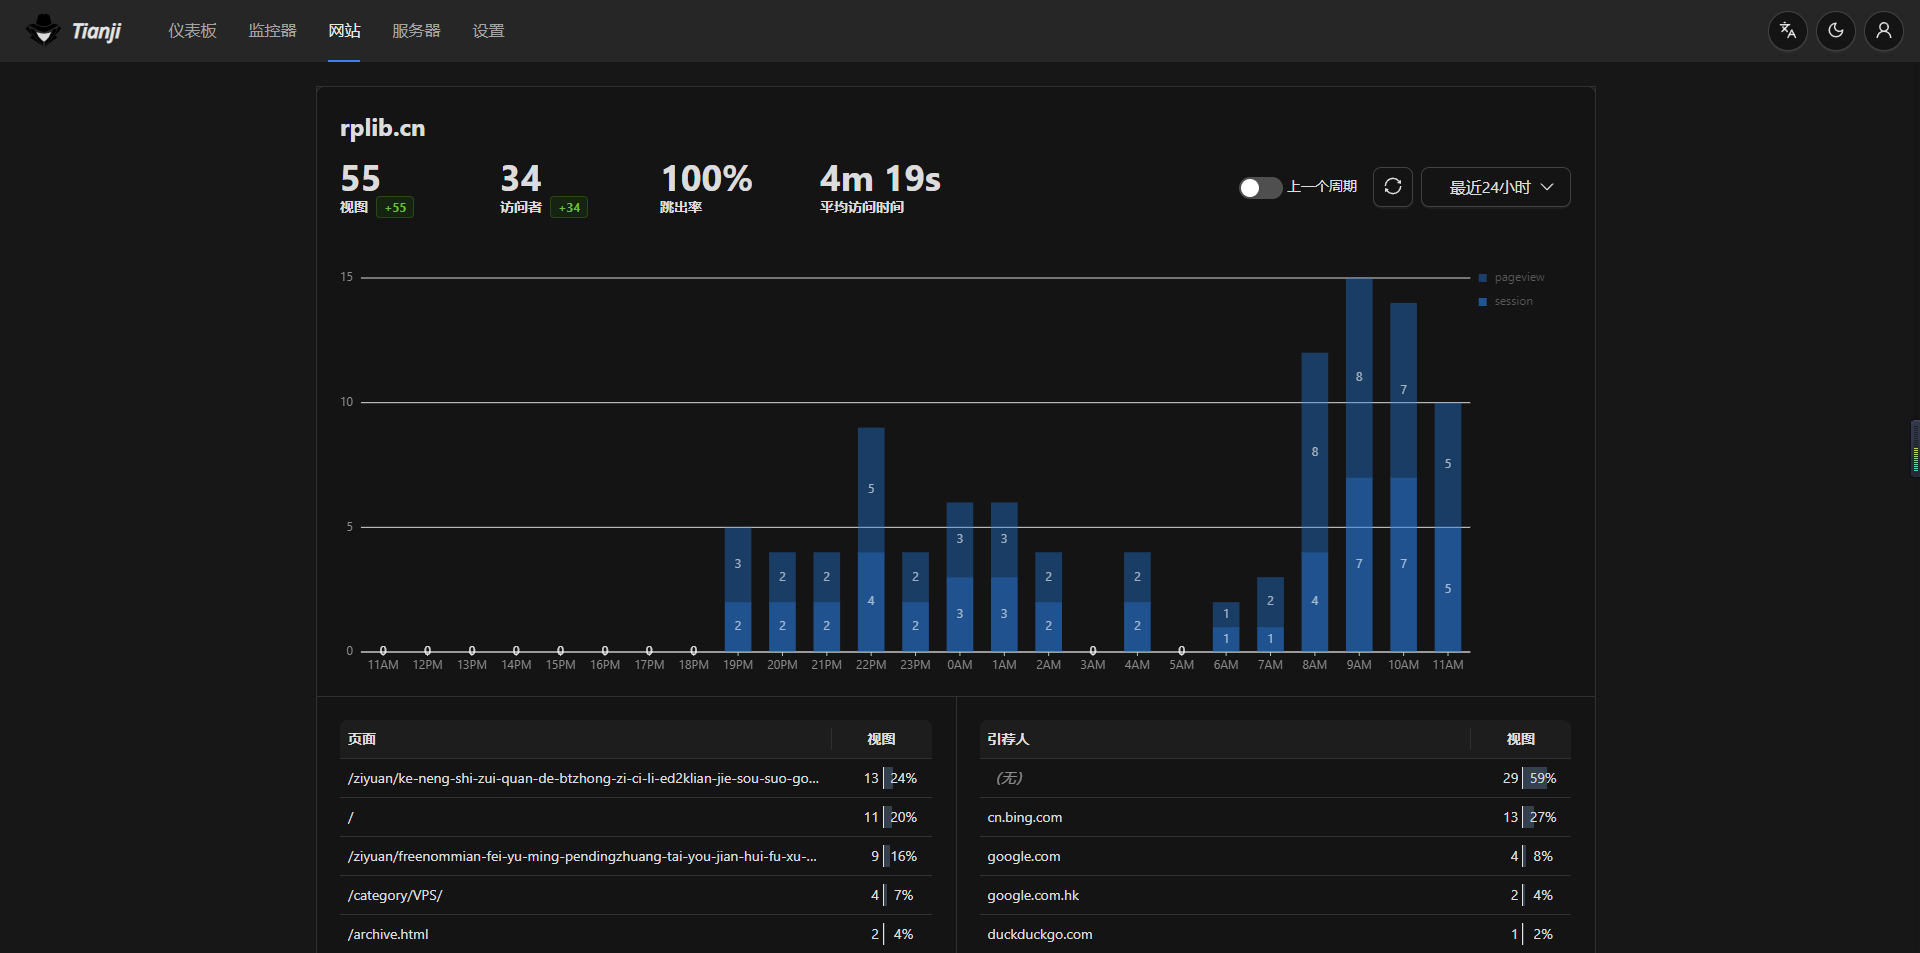
Task: Click the /archive.html page entry
Action: tap(388, 934)
